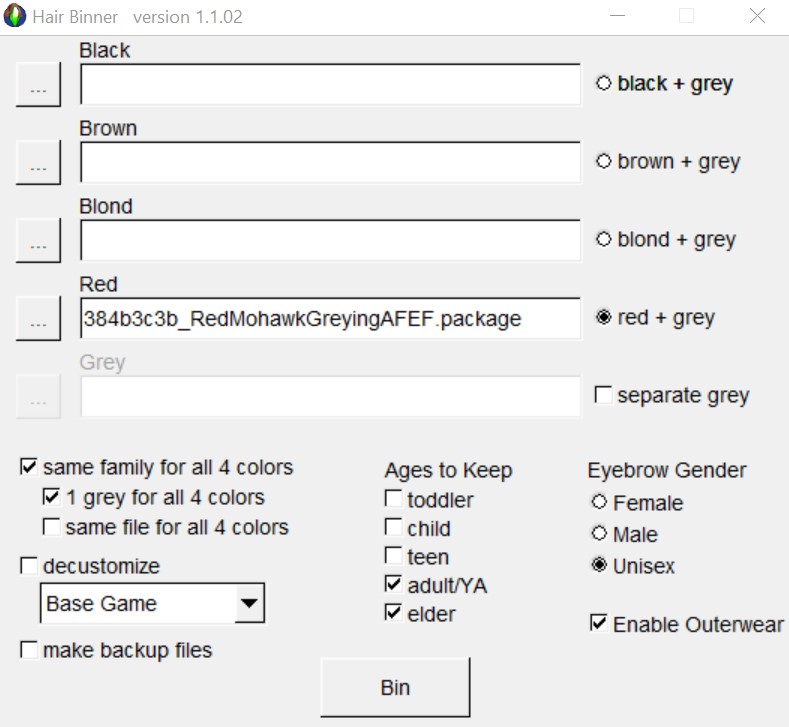The image size is (789, 727).
Task: Select the brown + grey radio option
Action: tap(603, 162)
